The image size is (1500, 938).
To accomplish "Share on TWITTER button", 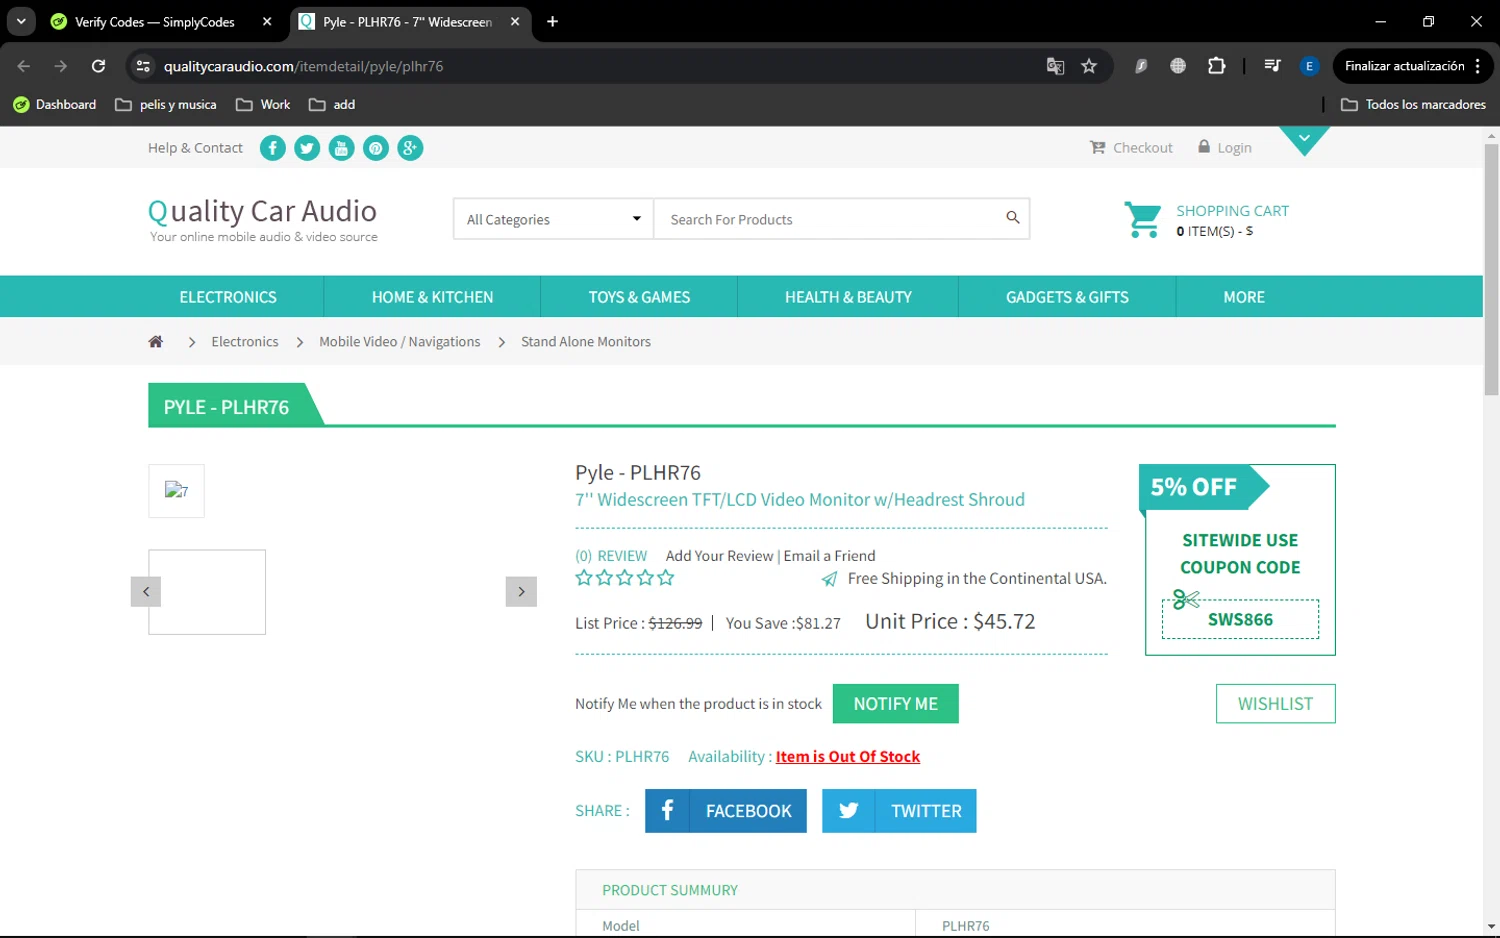I will tap(899, 811).
